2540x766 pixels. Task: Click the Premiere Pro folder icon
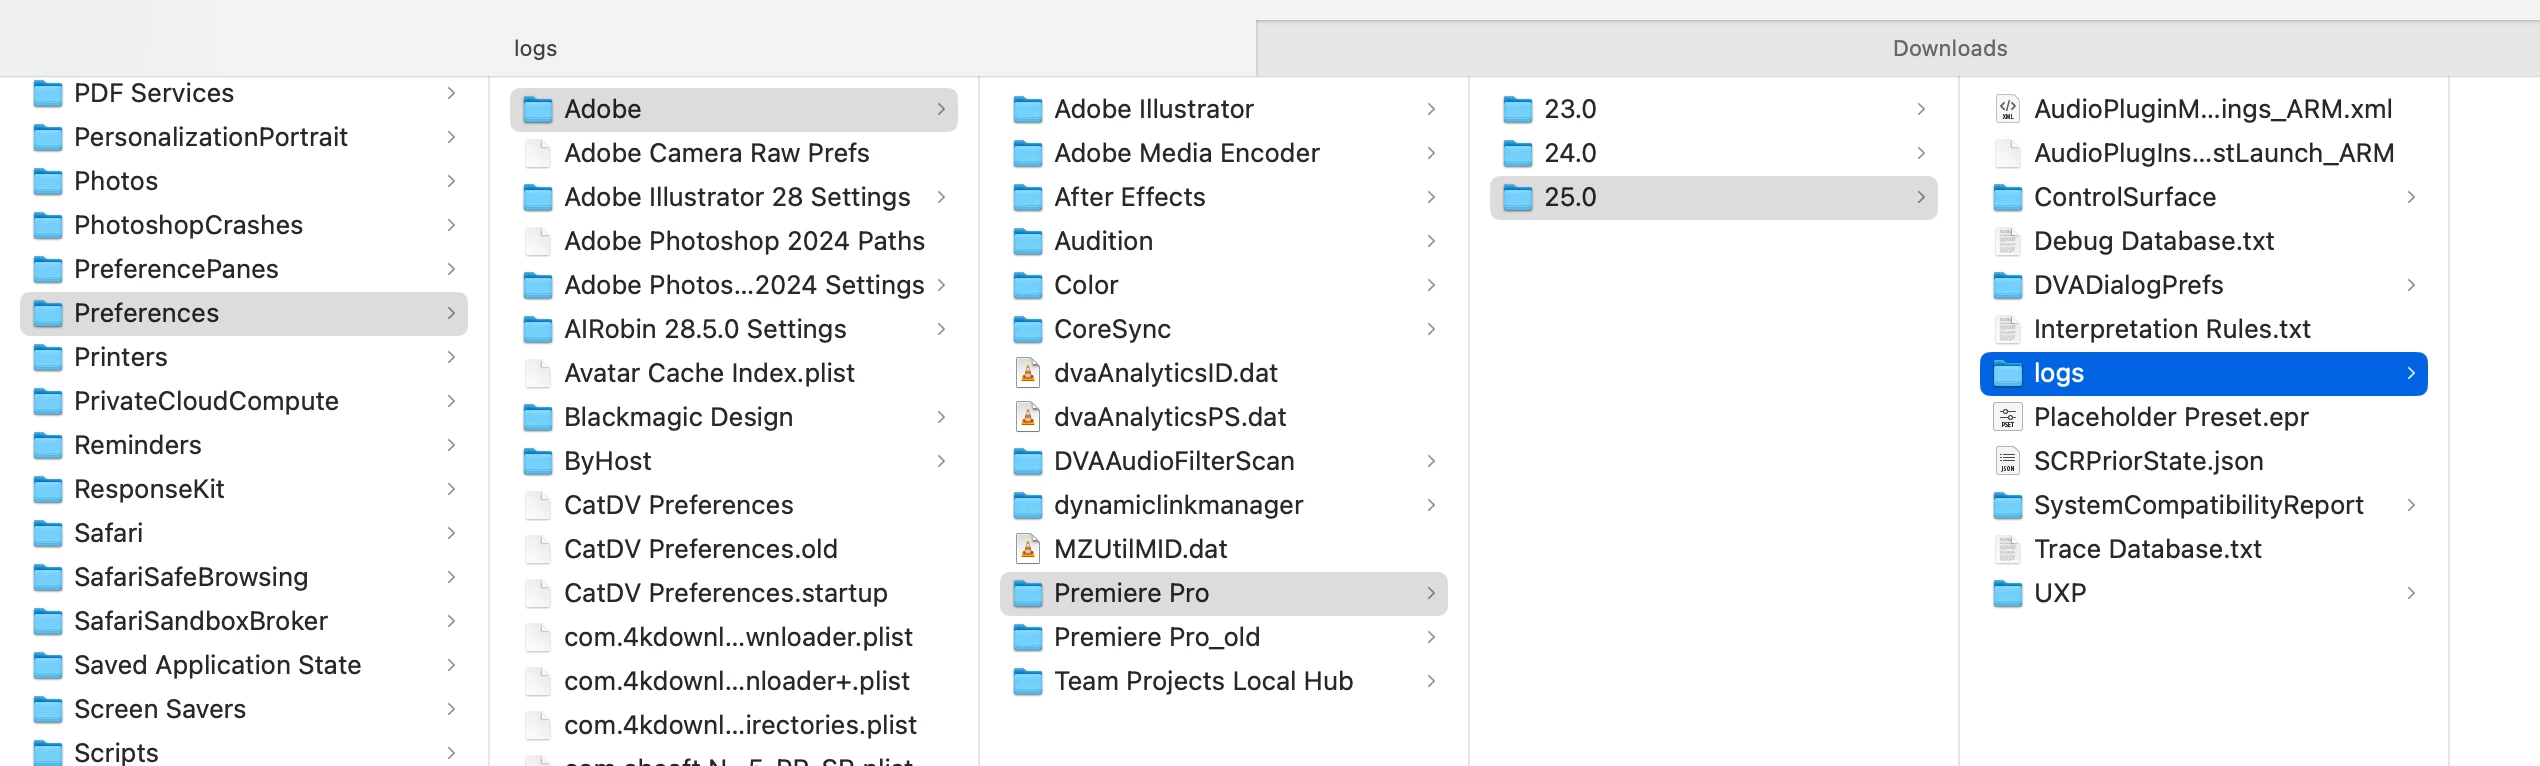click(x=1028, y=593)
